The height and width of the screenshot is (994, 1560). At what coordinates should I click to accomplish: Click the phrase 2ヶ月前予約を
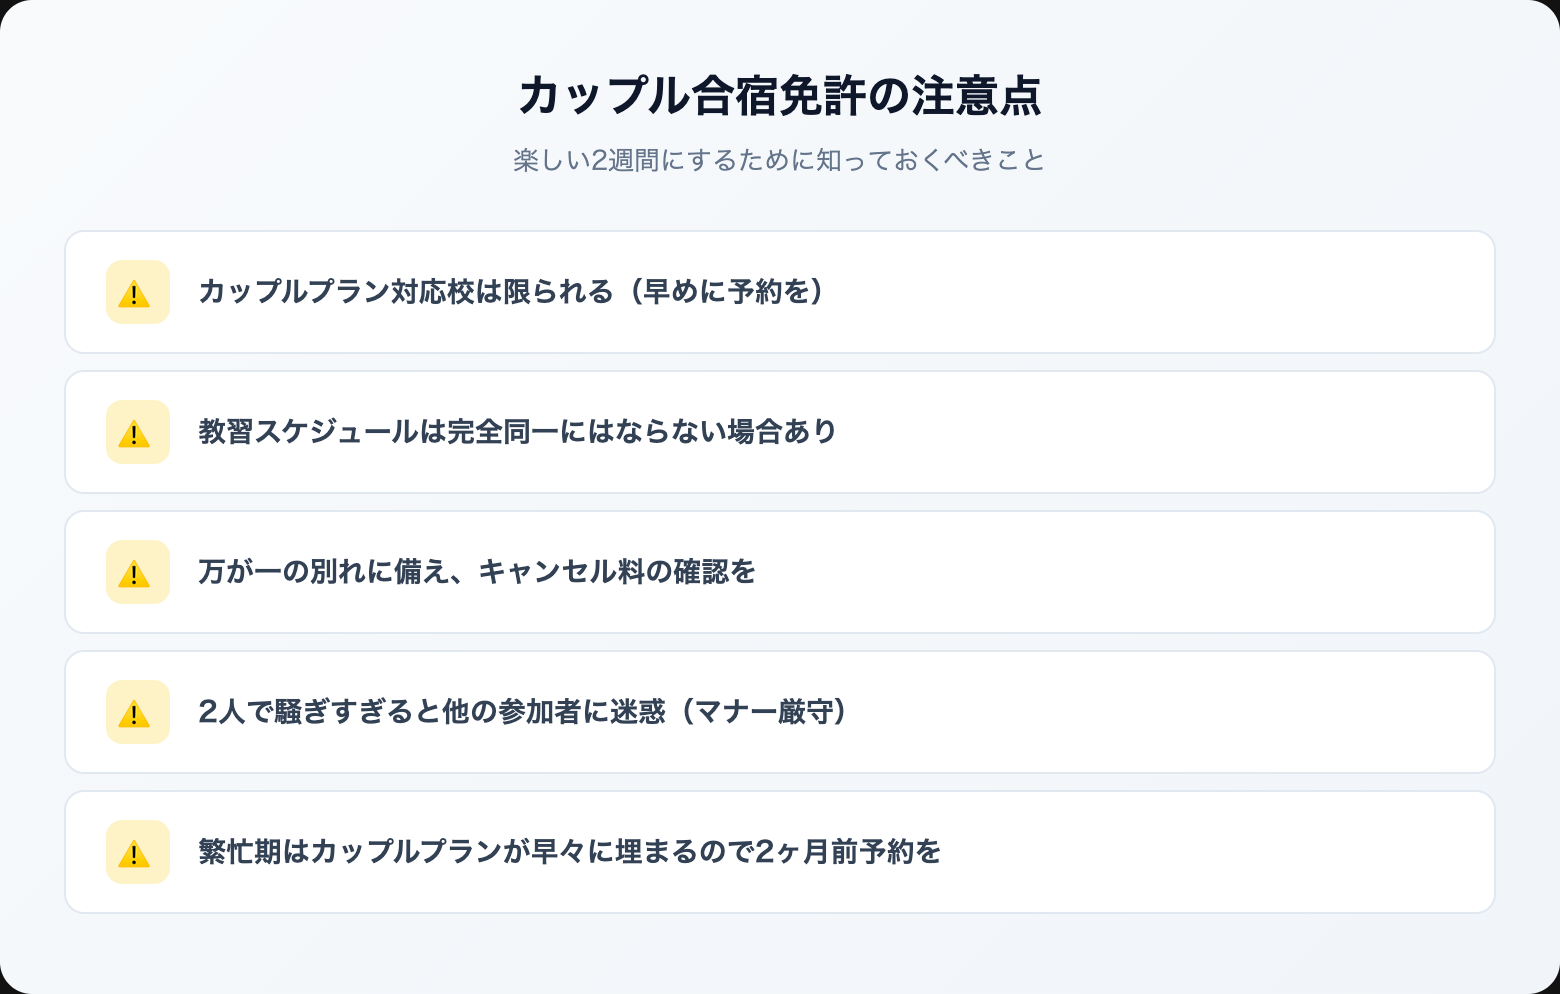pos(848,852)
